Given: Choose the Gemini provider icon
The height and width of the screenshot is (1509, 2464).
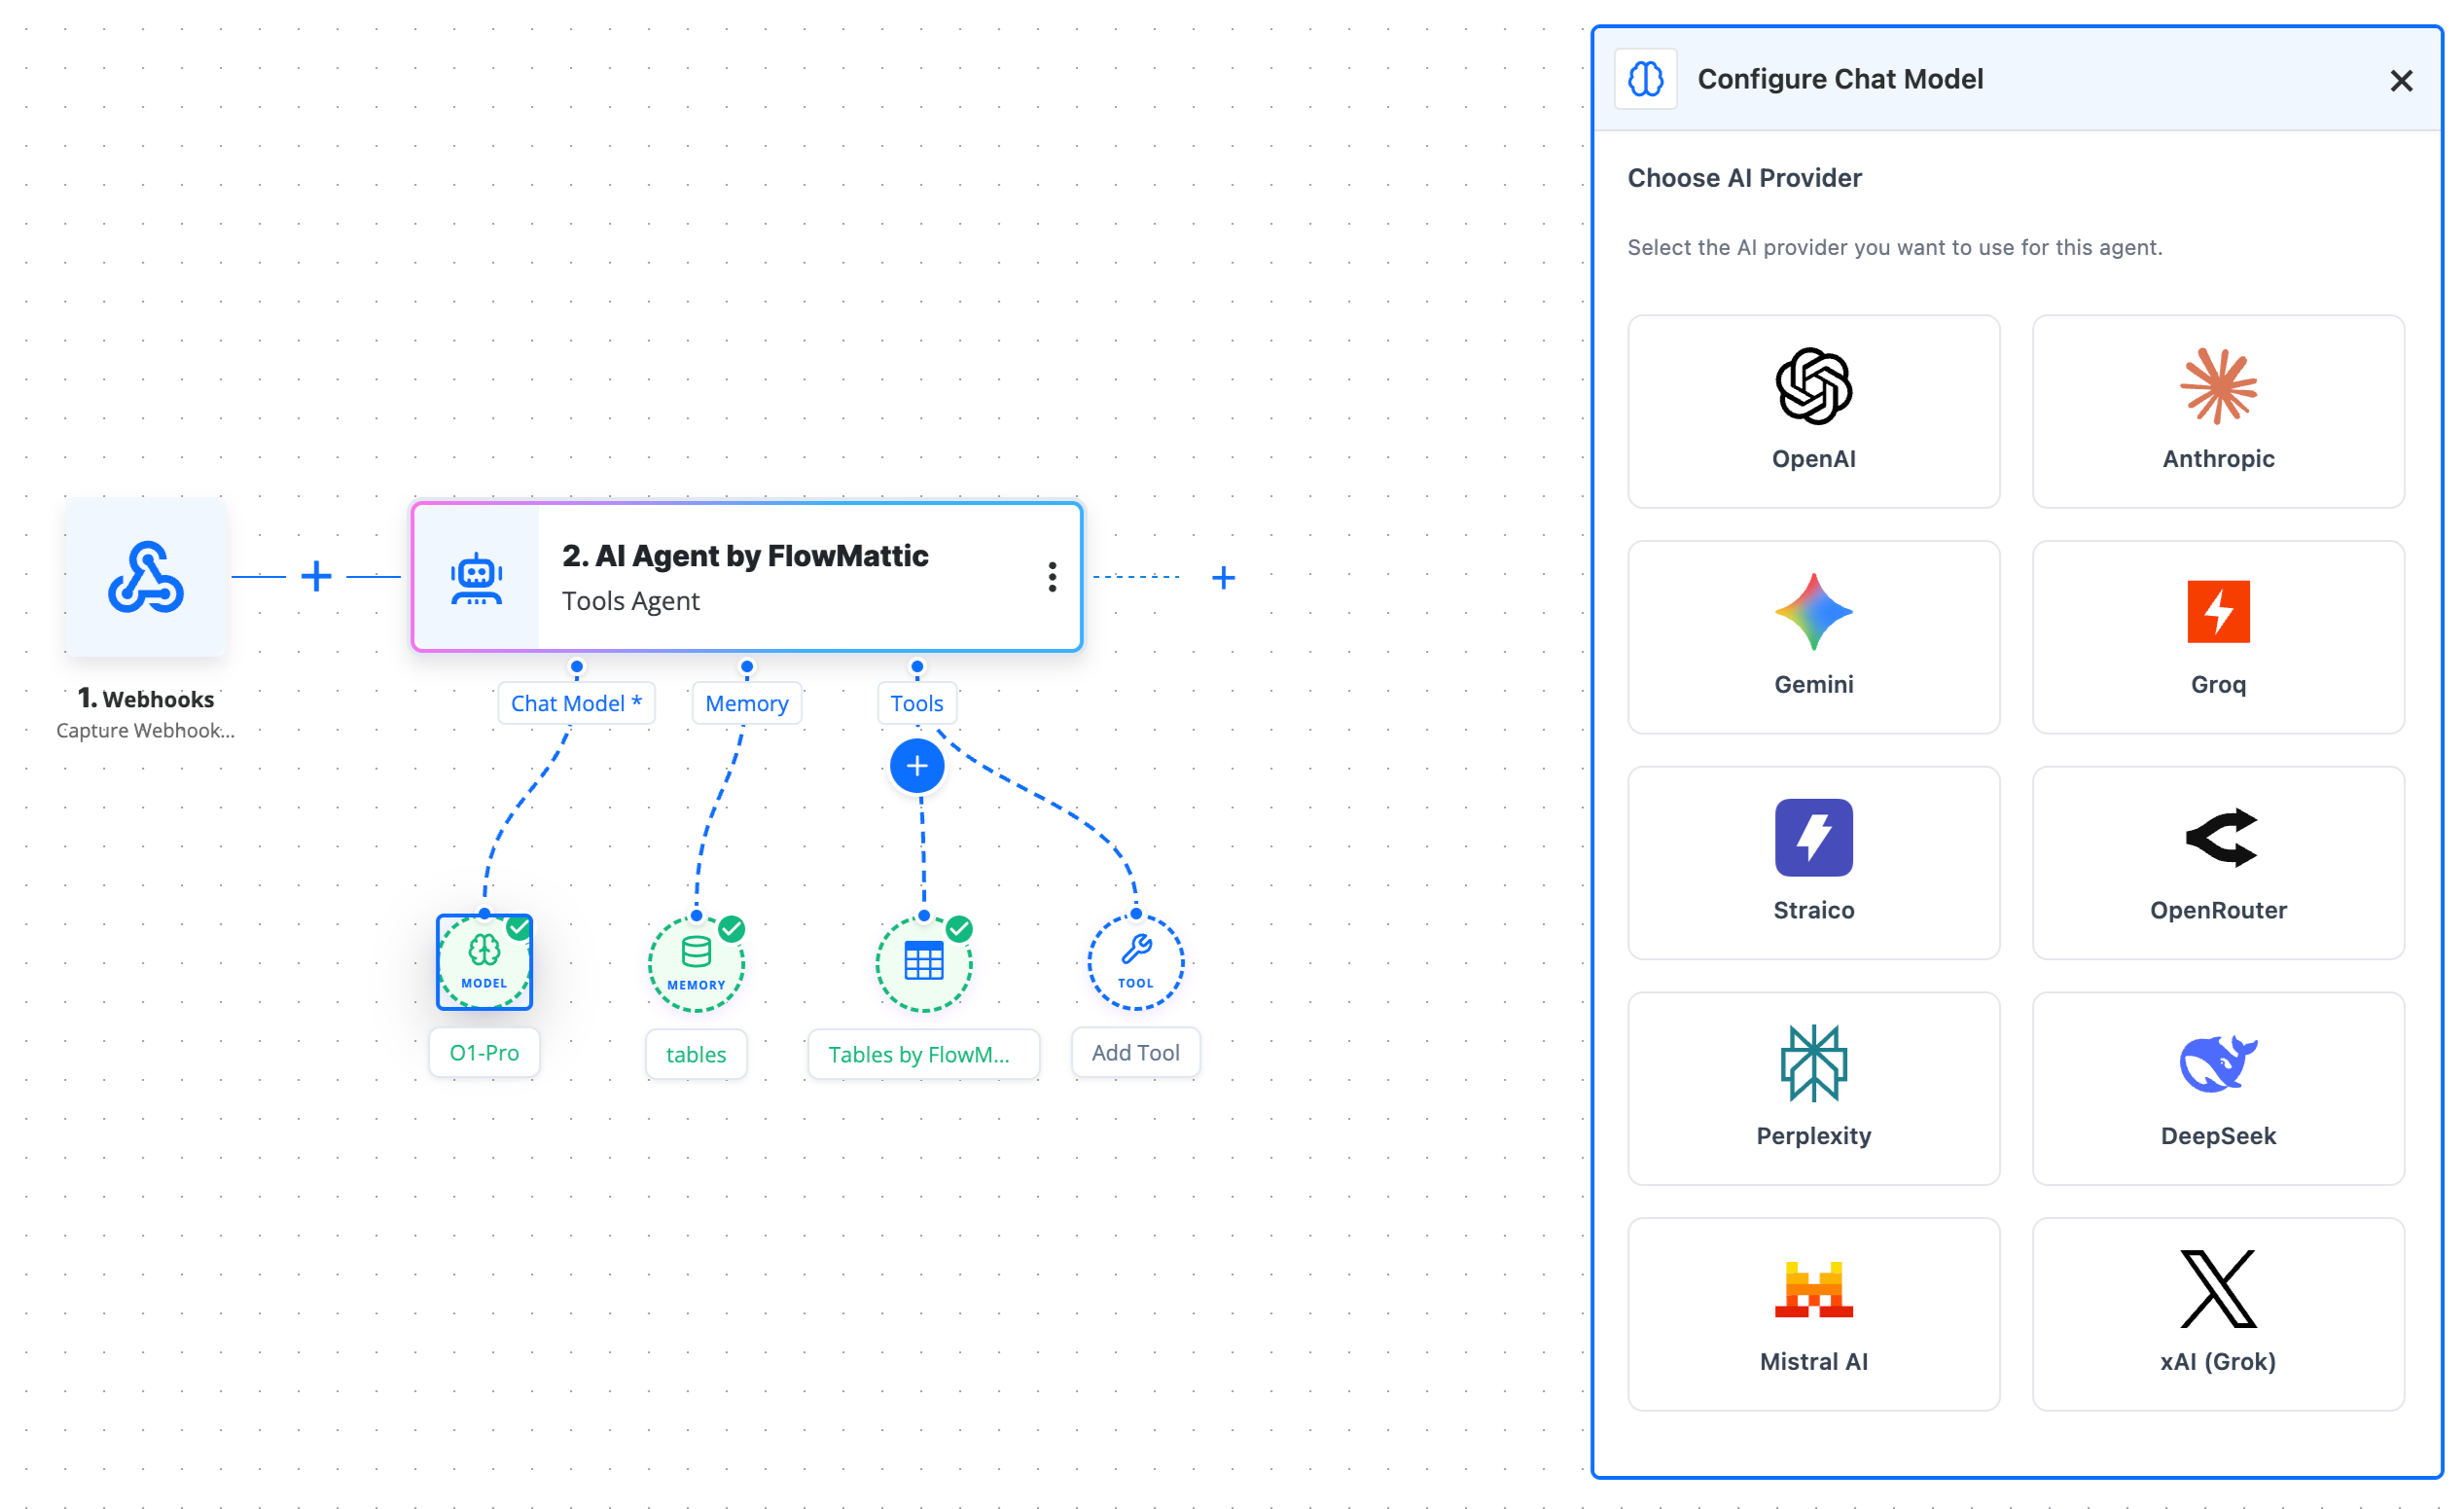Looking at the screenshot, I should pos(1813,615).
